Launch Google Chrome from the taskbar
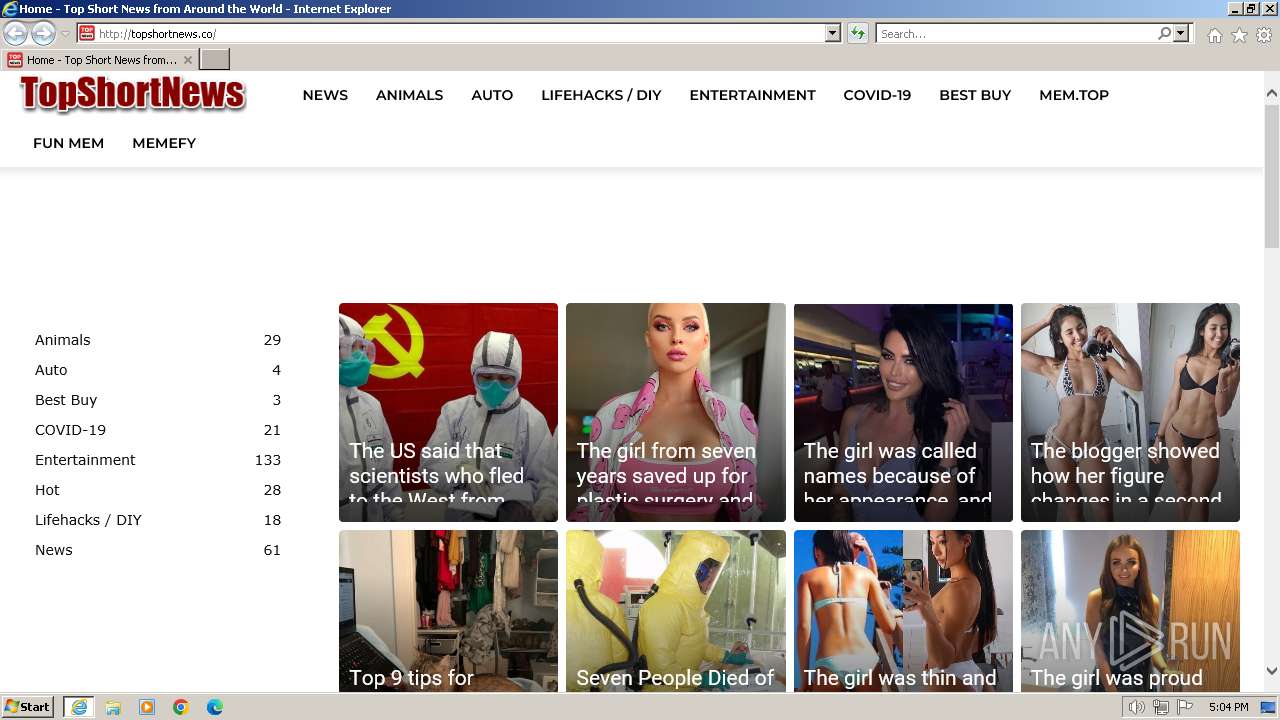This screenshot has width=1280, height=720. [181, 707]
